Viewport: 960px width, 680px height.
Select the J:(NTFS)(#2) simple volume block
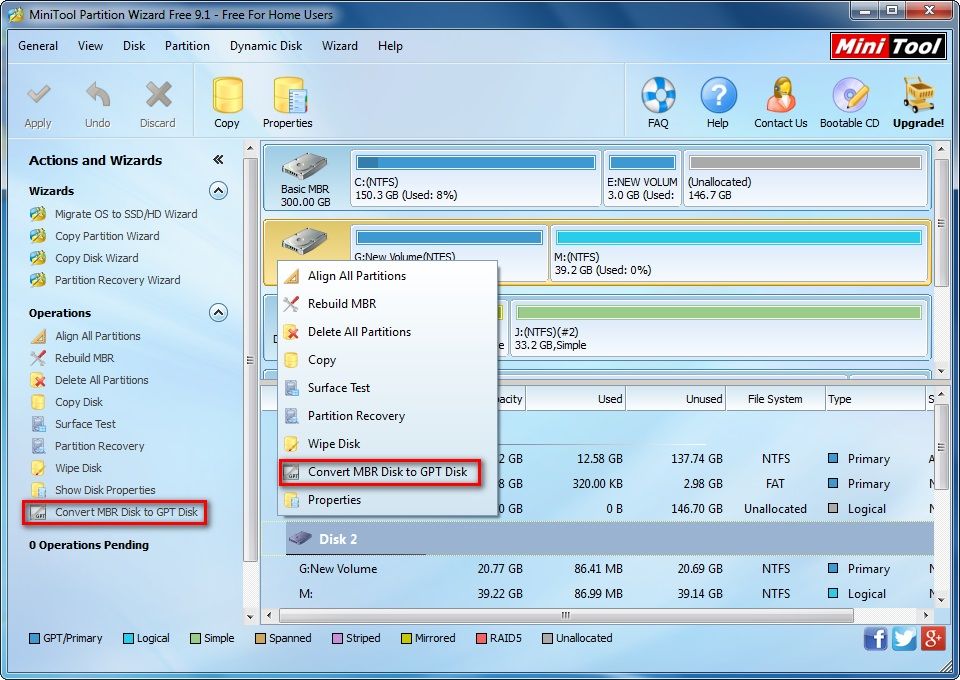point(719,329)
